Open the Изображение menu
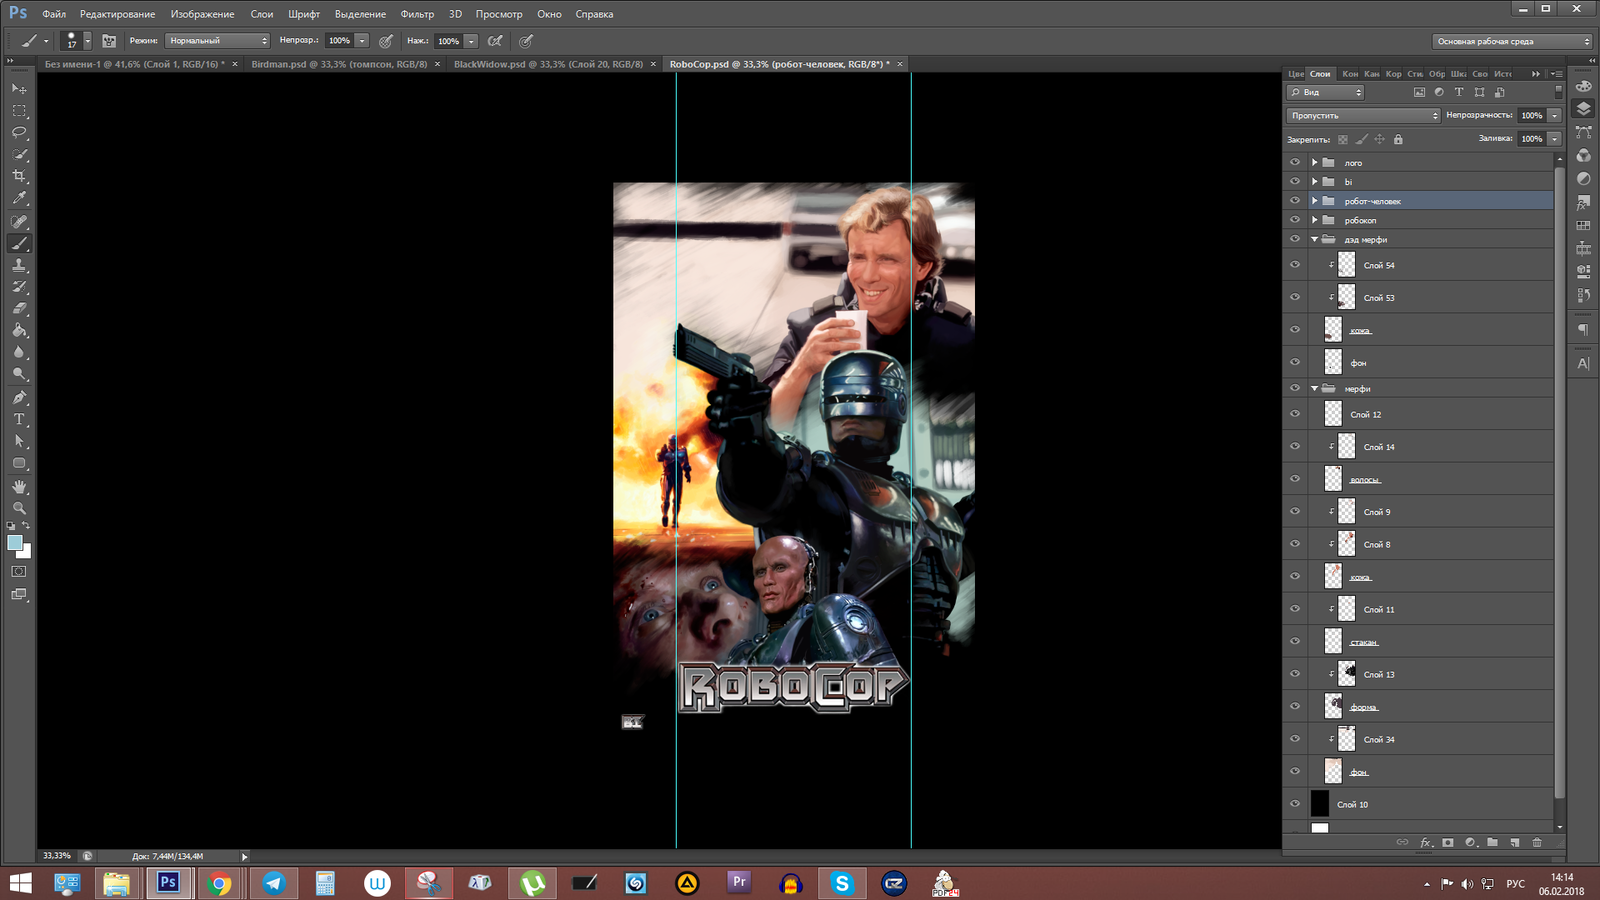The image size is (1600, 900). coord(202,14)
